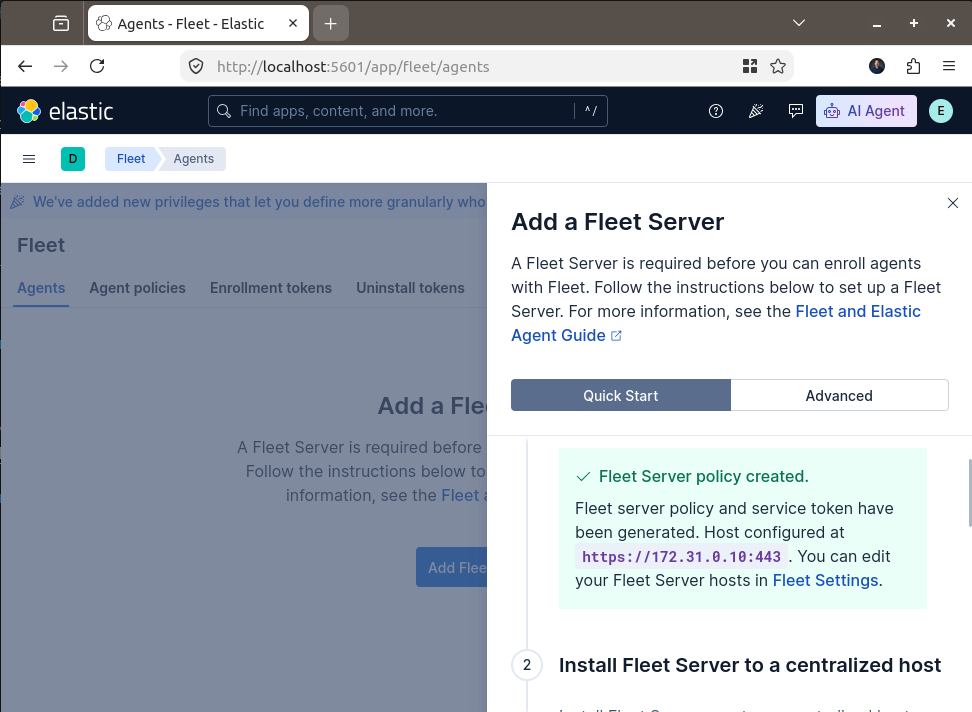Open browser extensions puzzle icon
This screenshot has width=972, height=712.
(x=913, y=66)
